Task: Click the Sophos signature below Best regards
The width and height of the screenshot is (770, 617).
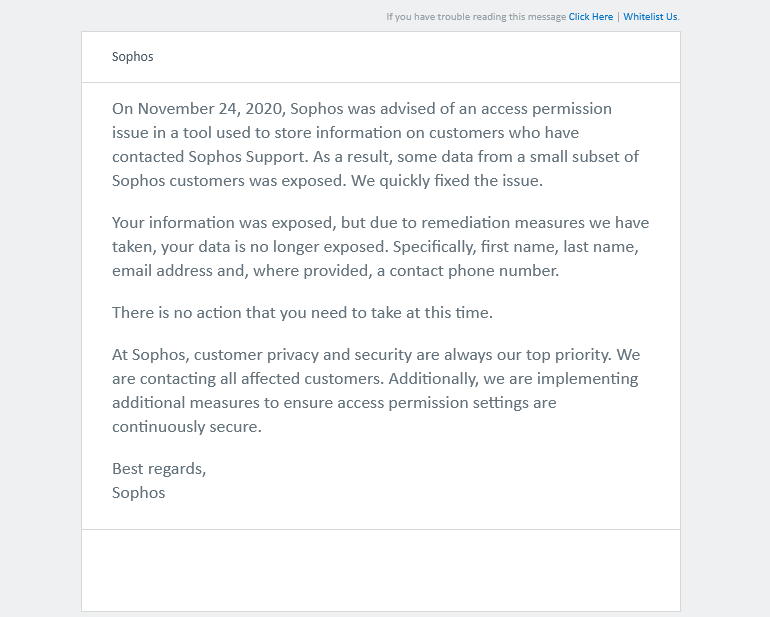Action: [139, 492]
